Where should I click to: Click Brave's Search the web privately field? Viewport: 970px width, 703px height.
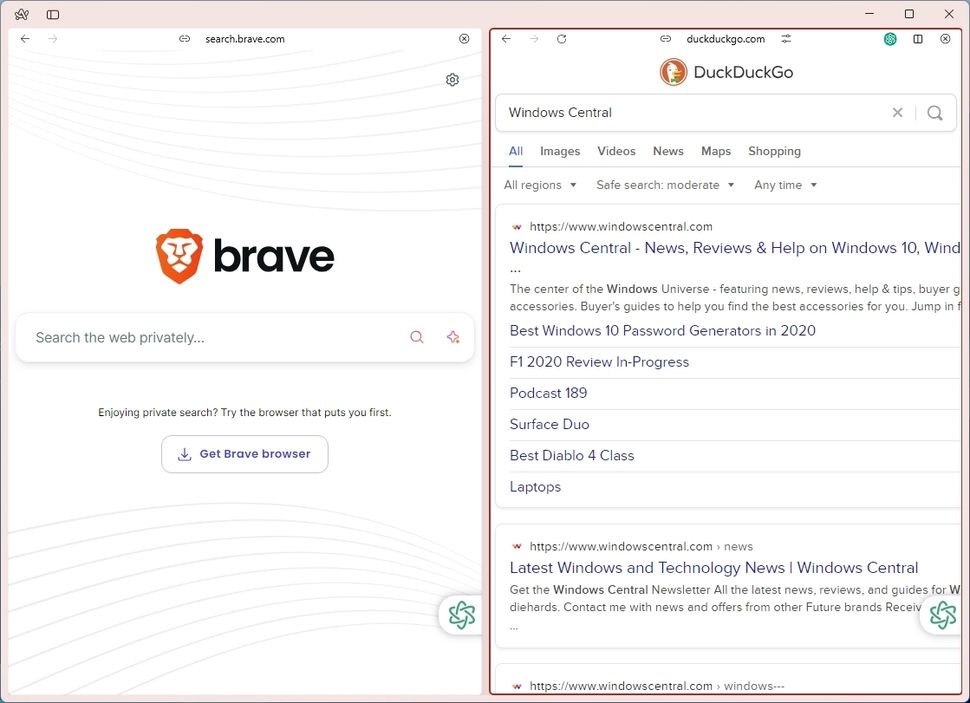[x=200, y=337]
